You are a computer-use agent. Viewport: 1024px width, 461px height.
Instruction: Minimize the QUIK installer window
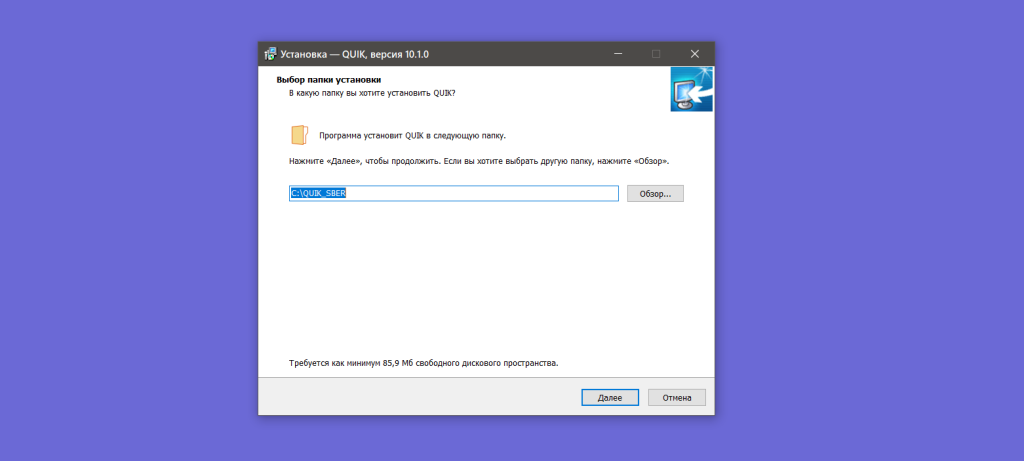click(x=618, y=54)
